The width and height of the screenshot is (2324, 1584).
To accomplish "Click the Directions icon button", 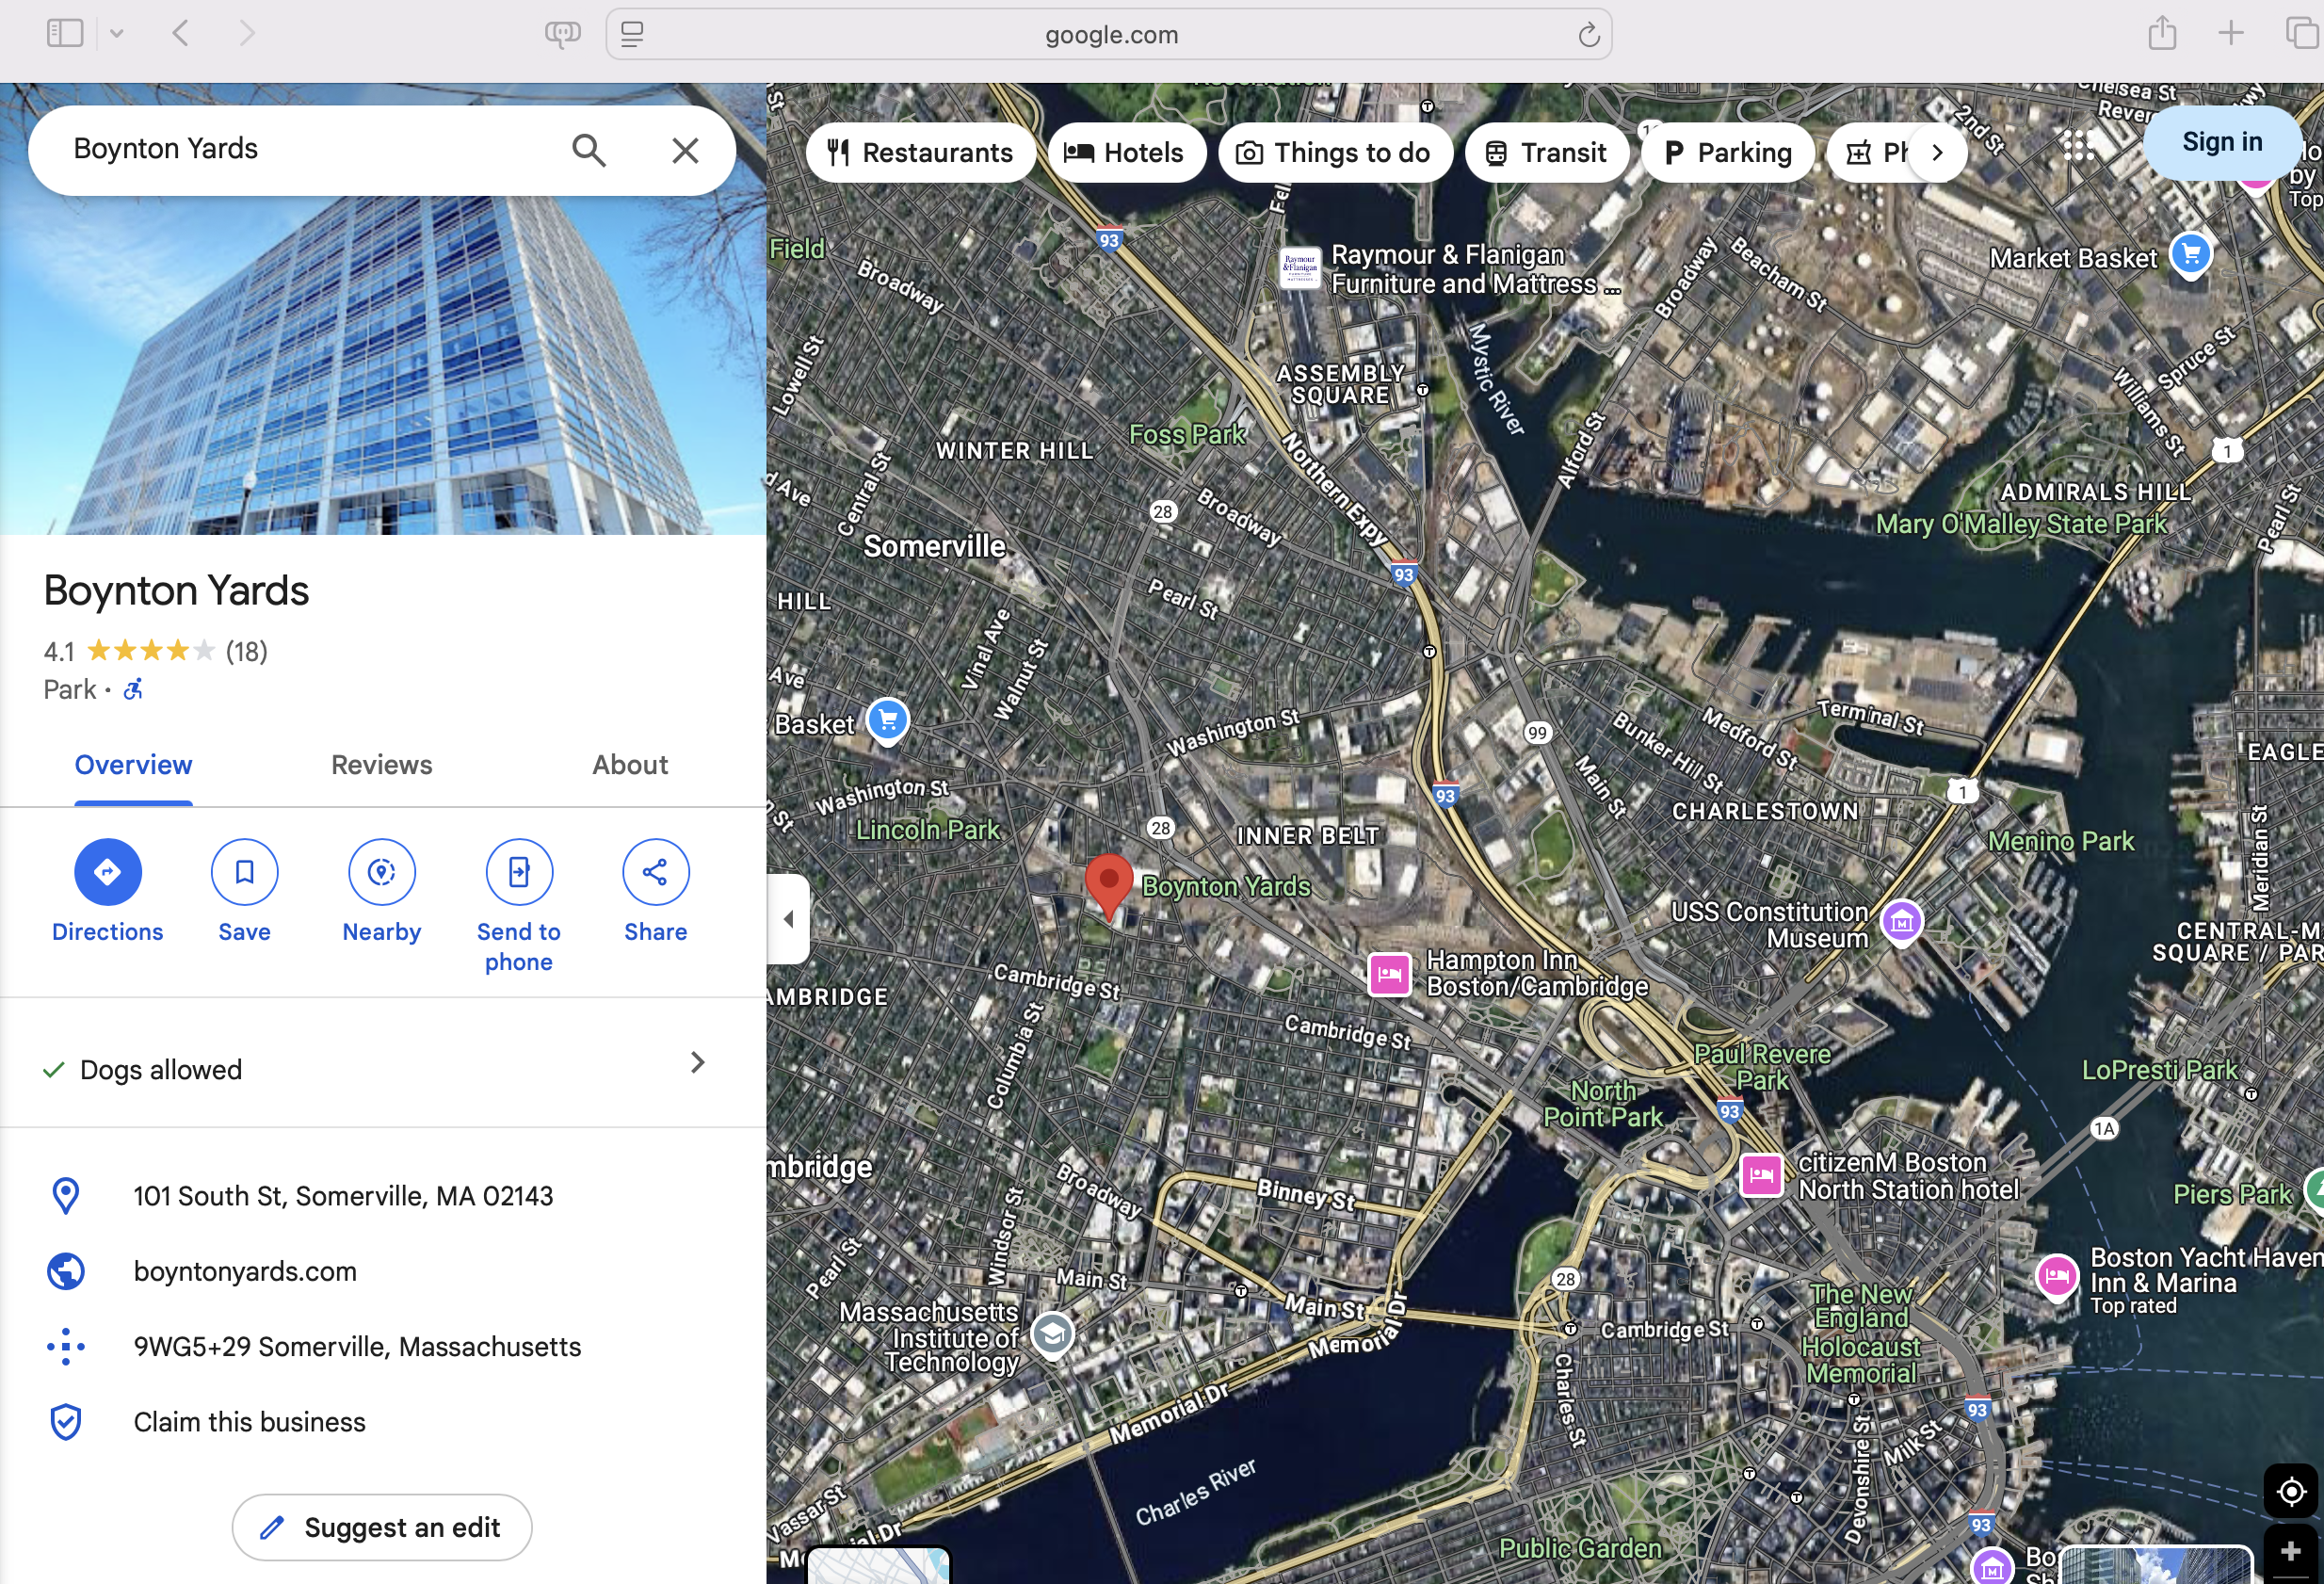I will pos(107,872).
